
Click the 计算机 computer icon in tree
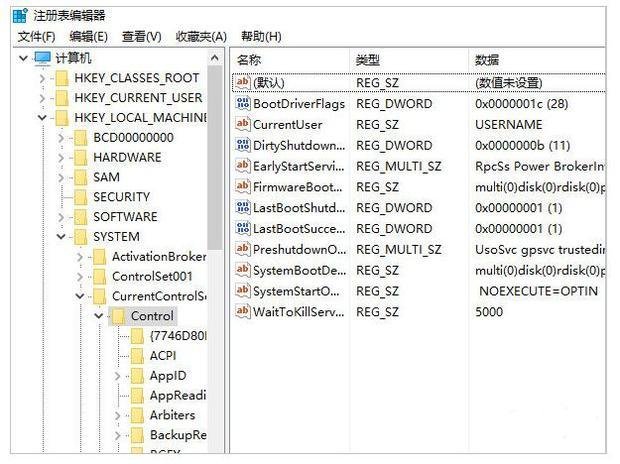click(43, 58)
